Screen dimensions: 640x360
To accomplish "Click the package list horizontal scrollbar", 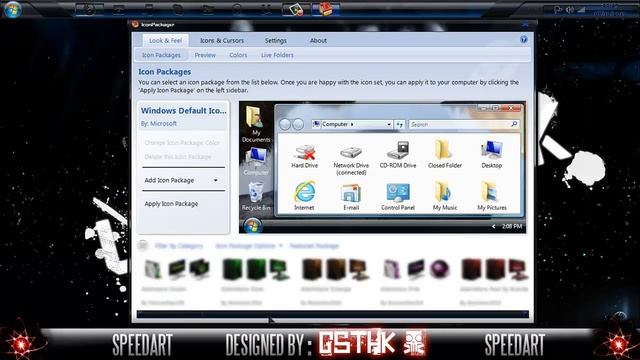I will pyautogui.click(x=333, y=314).
